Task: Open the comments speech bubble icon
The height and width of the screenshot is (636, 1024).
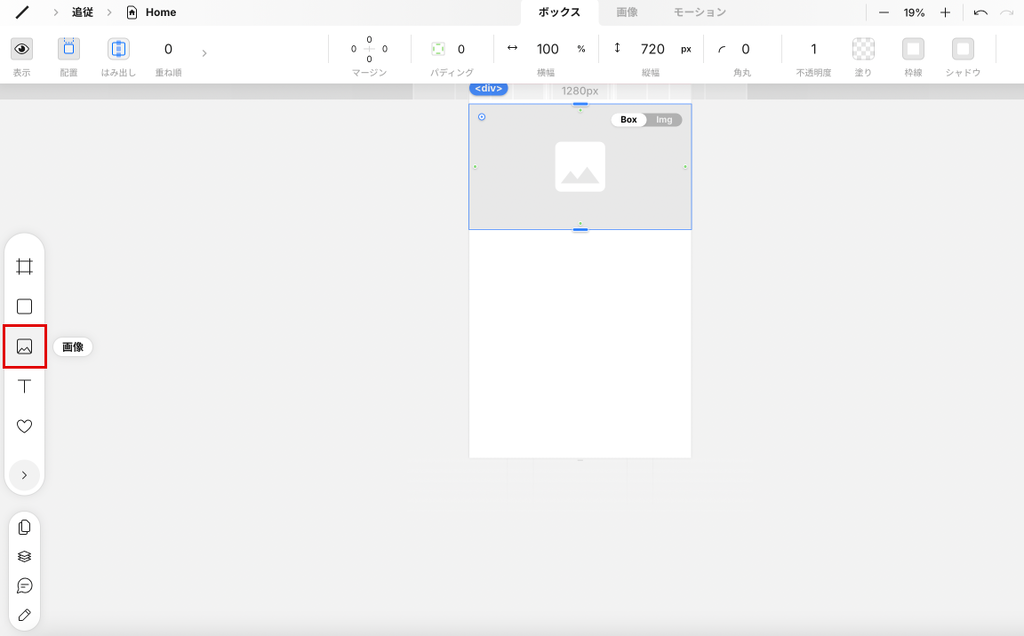Action: pos(25,586)
